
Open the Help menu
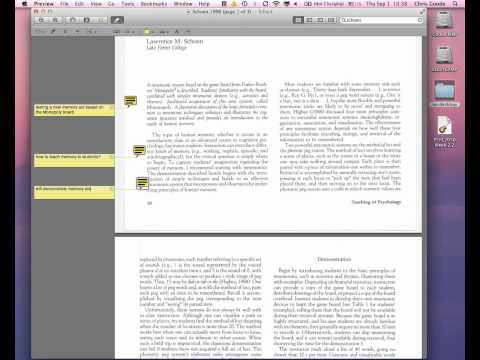[x=204, y=4]
